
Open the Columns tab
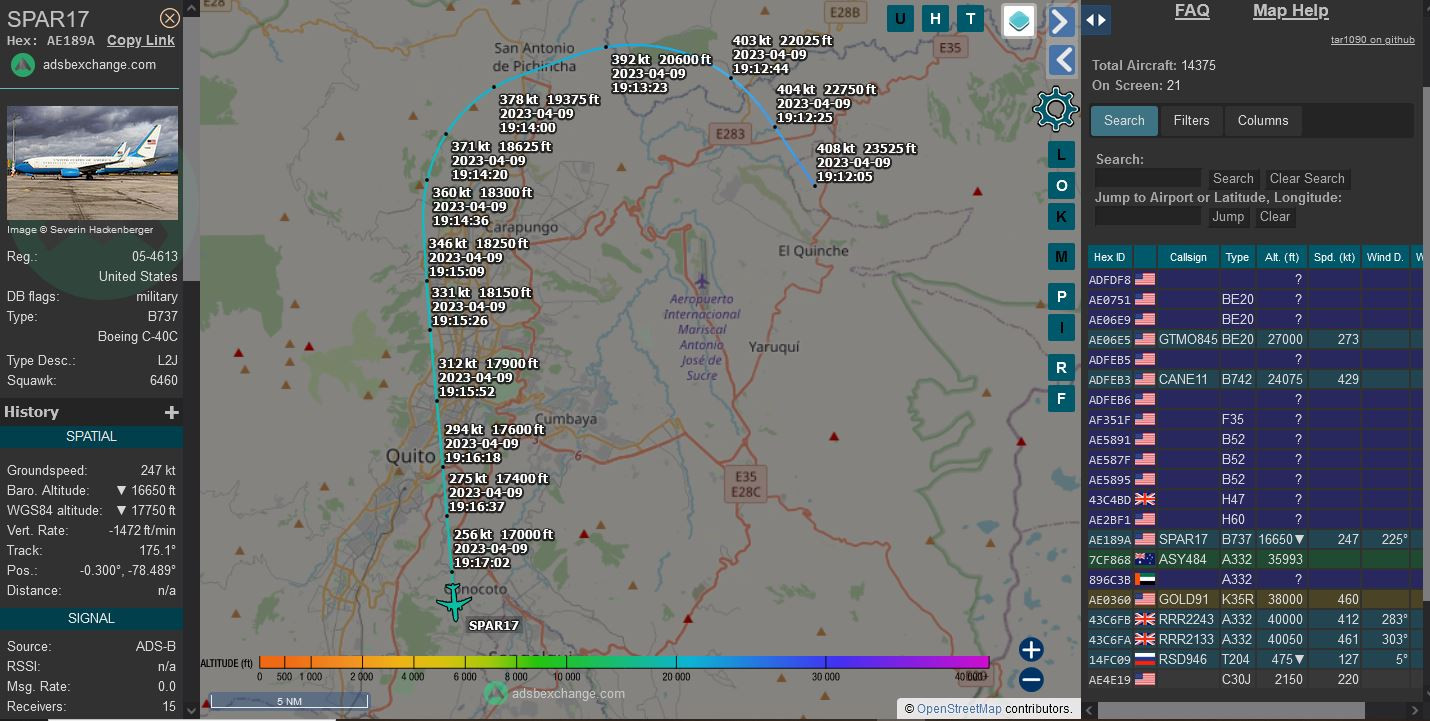1262,120
